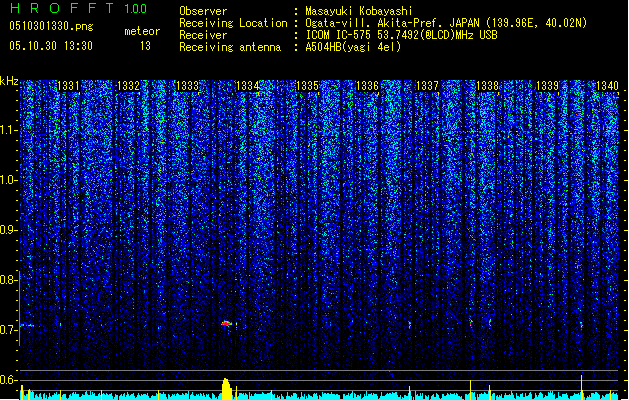
Task: Click the 'Receiving antenna' label
Action: [x=230, y=47]
